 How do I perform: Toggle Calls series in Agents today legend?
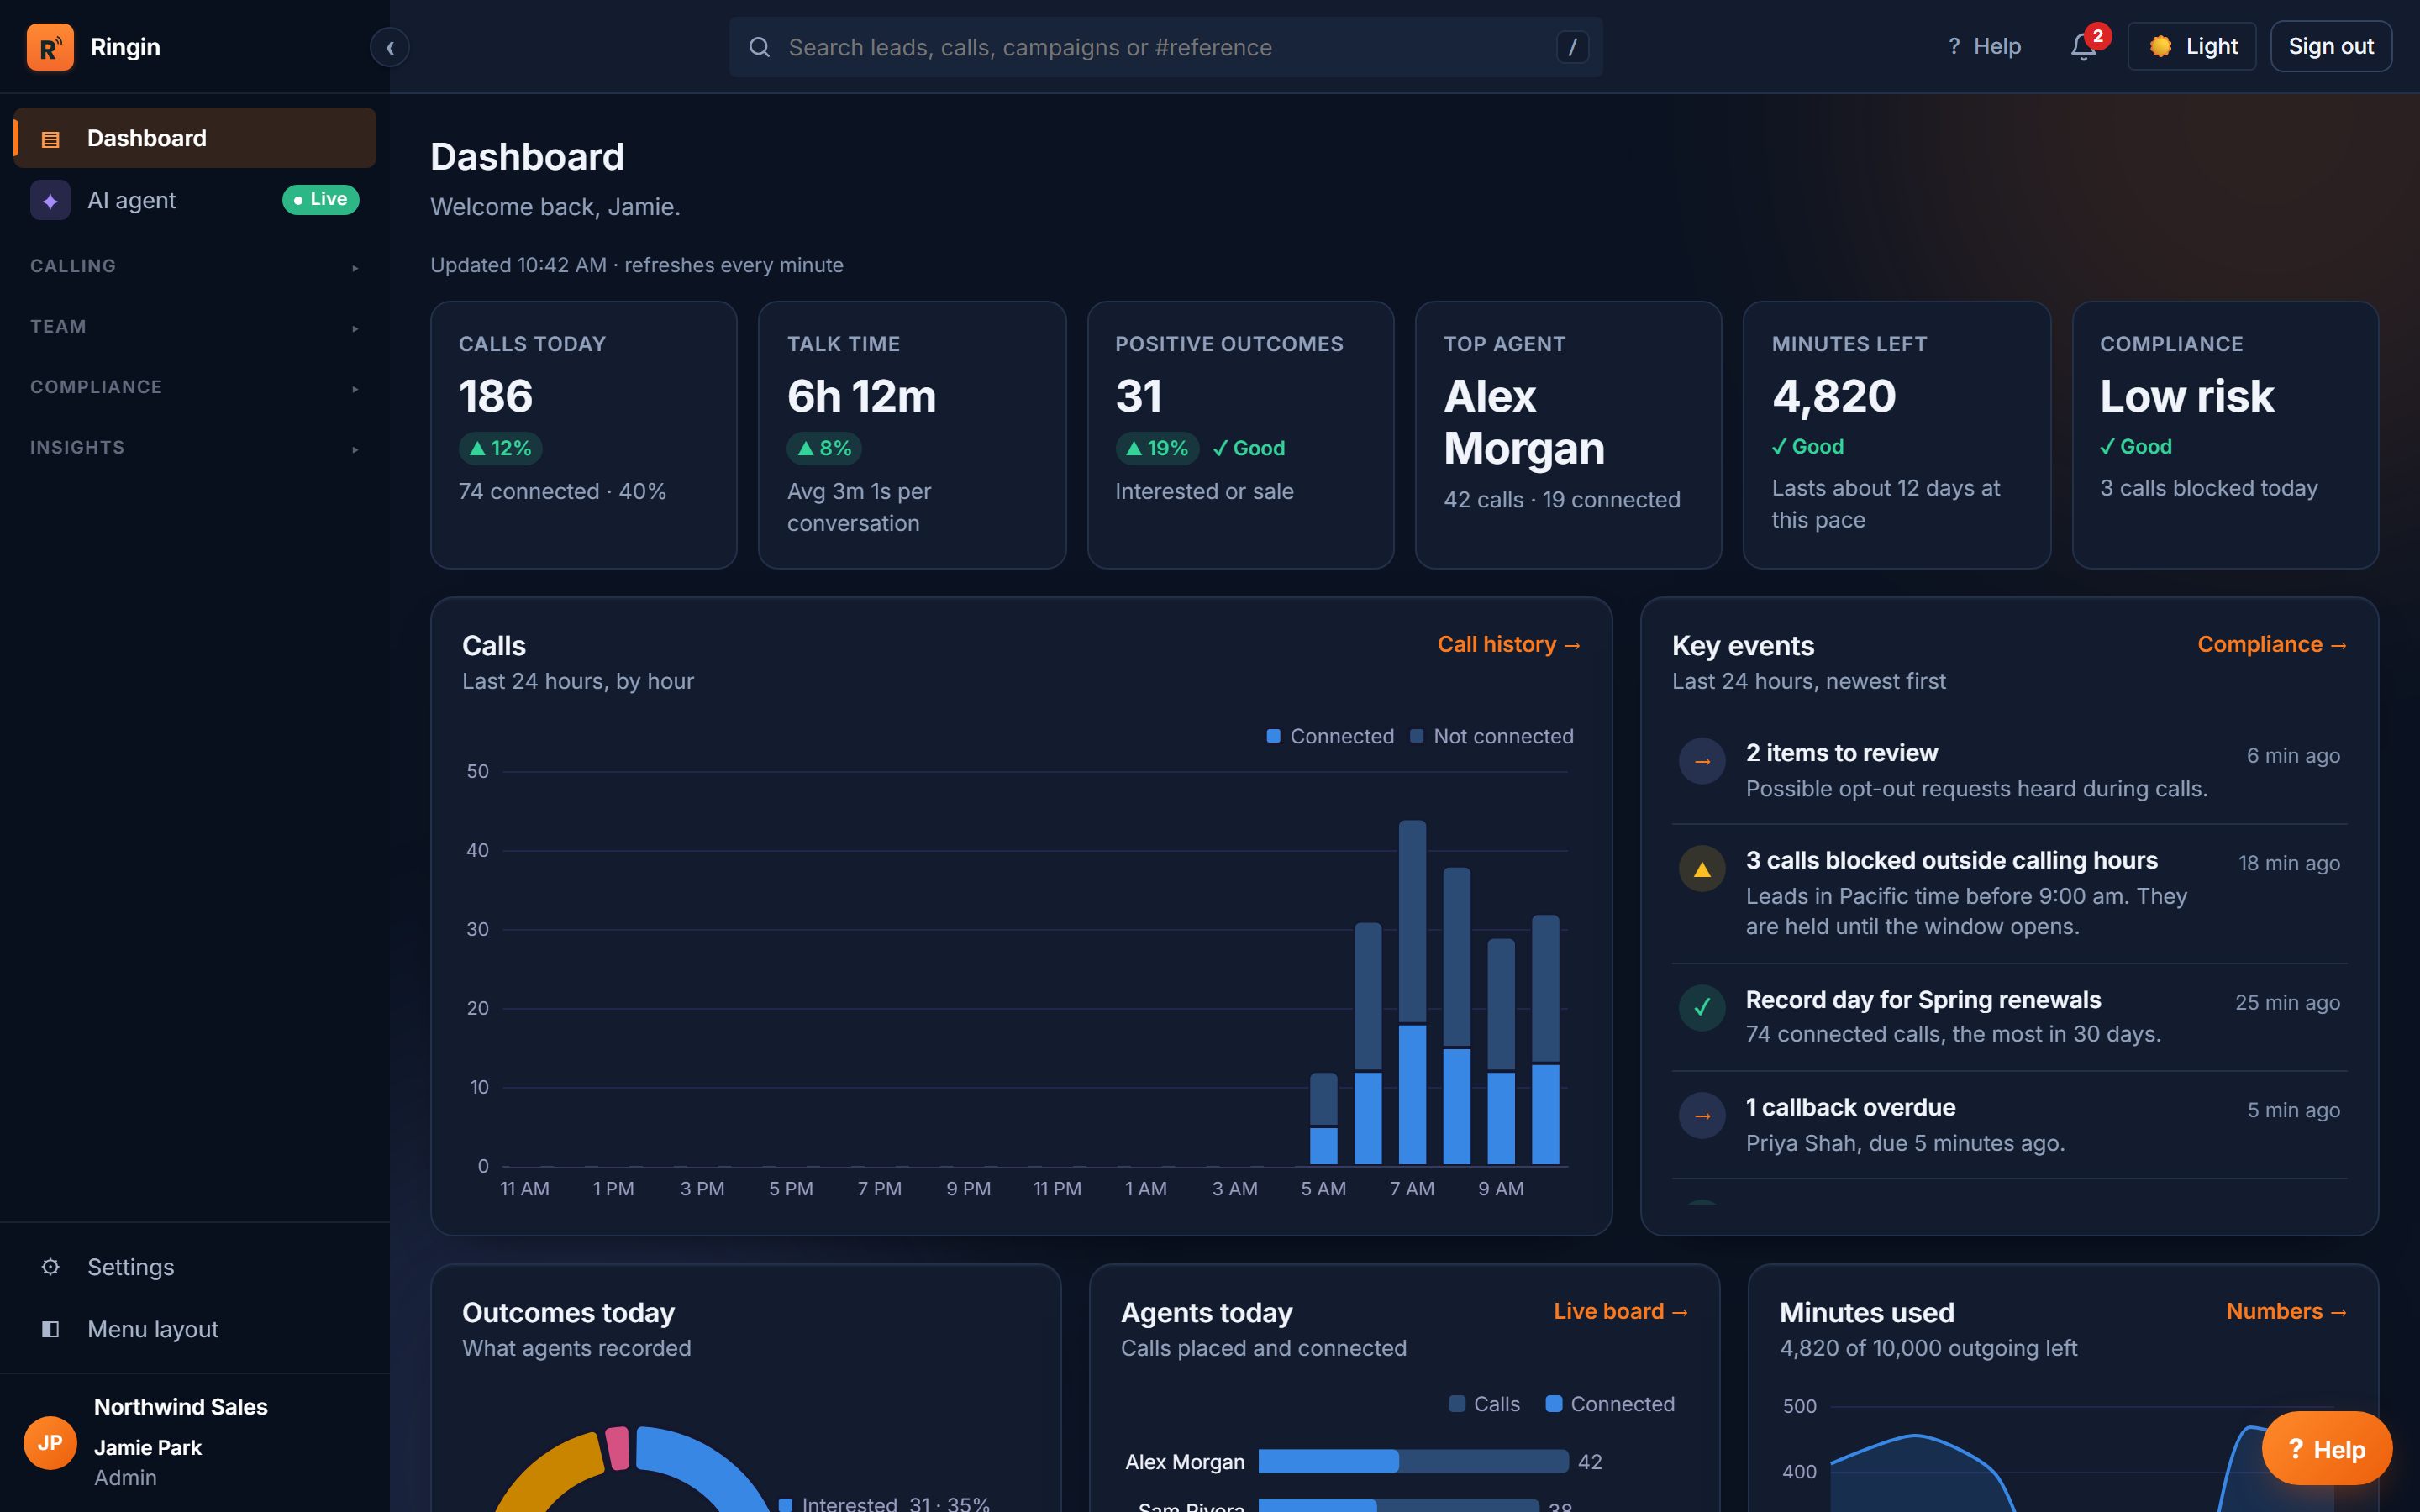click(x=1484, y=1405)
